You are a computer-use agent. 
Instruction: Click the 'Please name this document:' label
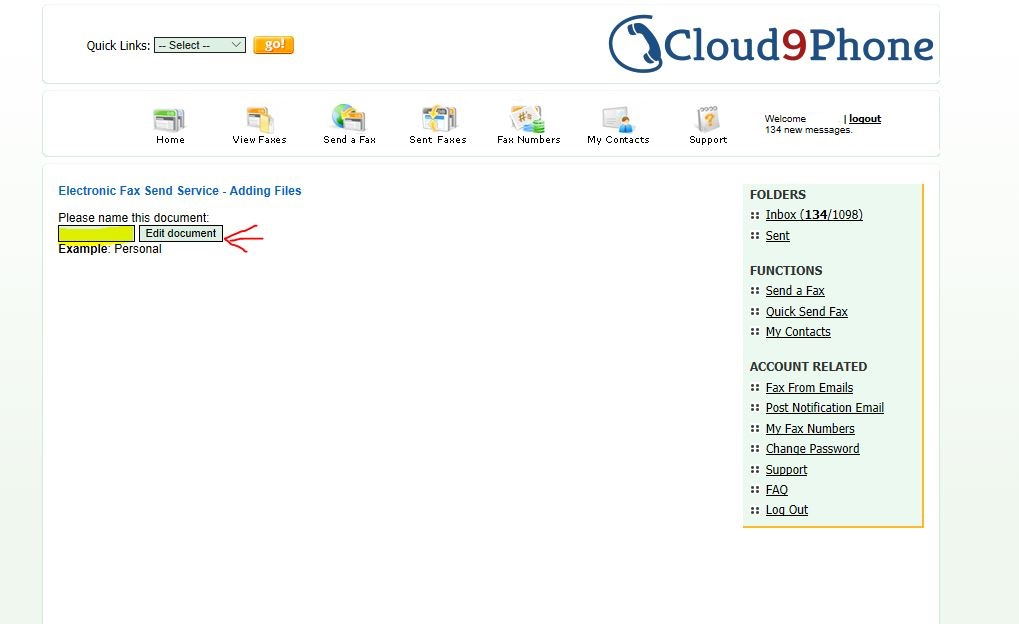134,218
